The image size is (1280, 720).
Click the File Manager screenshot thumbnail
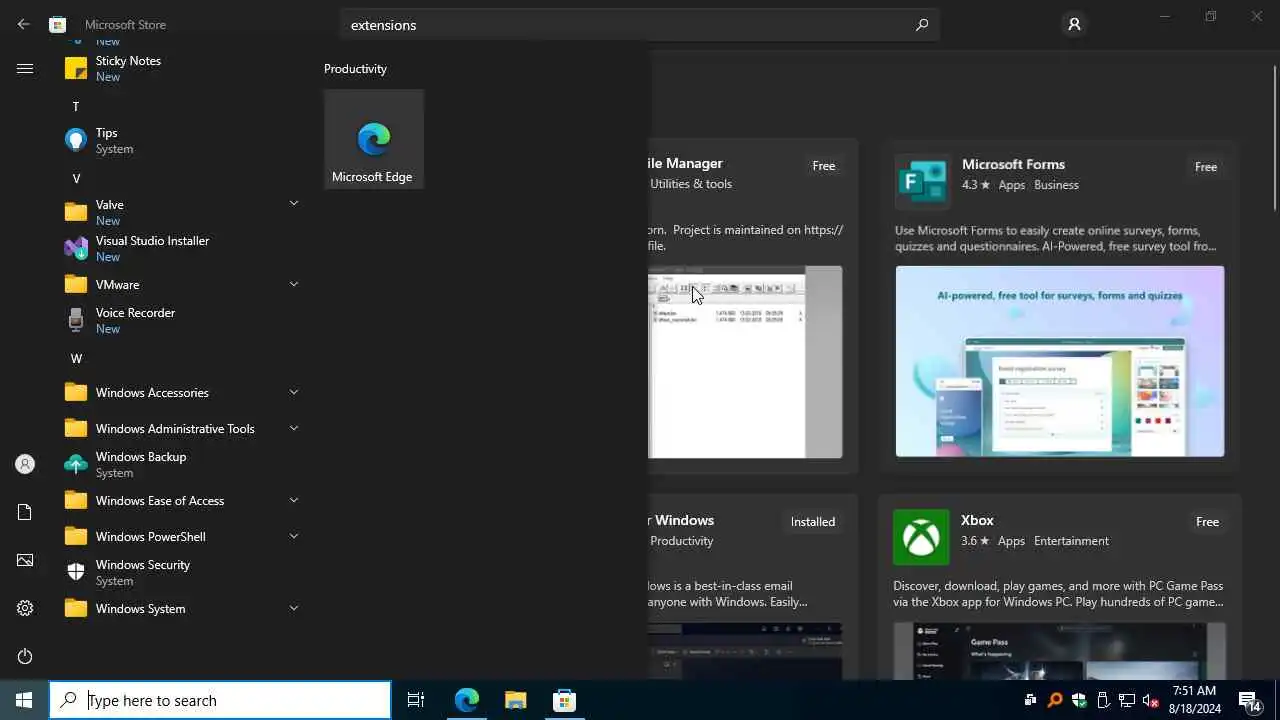click(745, 362)
